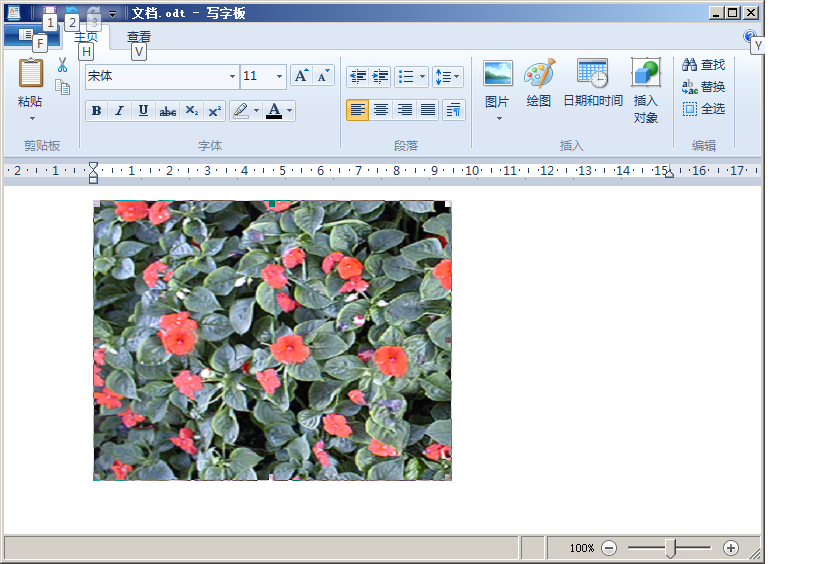This screenshot has height=564, width=819.
Task: Center align the text
Action: point(381,110)
